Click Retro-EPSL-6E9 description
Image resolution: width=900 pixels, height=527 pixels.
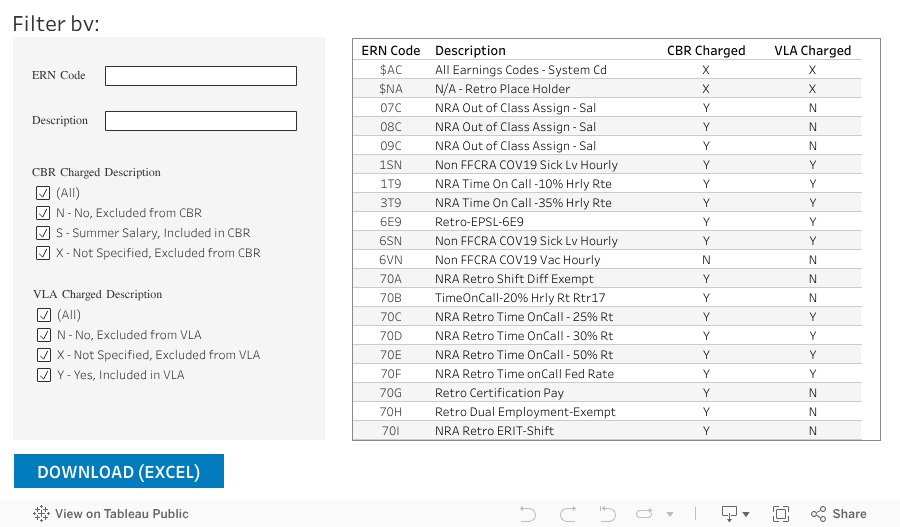479,222
